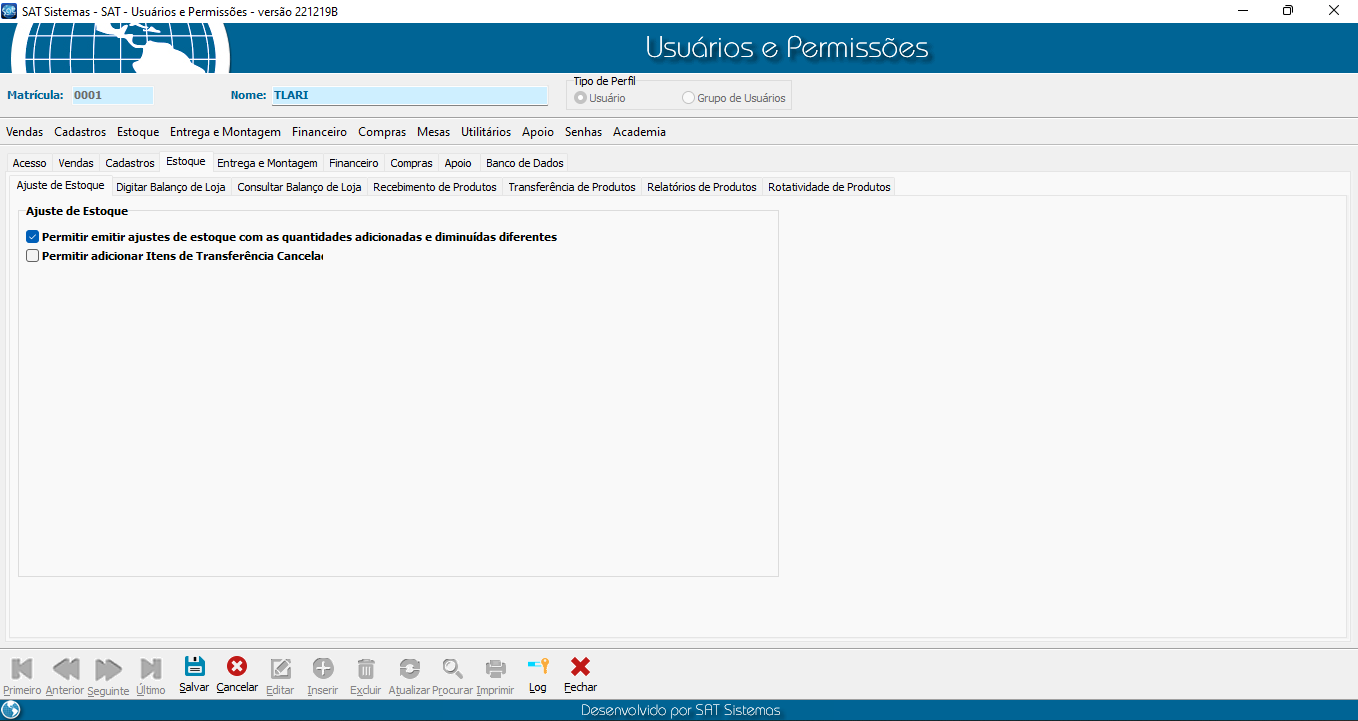Viewport: 1358px width, 721px height.
Task: Open the Rotatividade de Produtos tab
Action: 828,187
